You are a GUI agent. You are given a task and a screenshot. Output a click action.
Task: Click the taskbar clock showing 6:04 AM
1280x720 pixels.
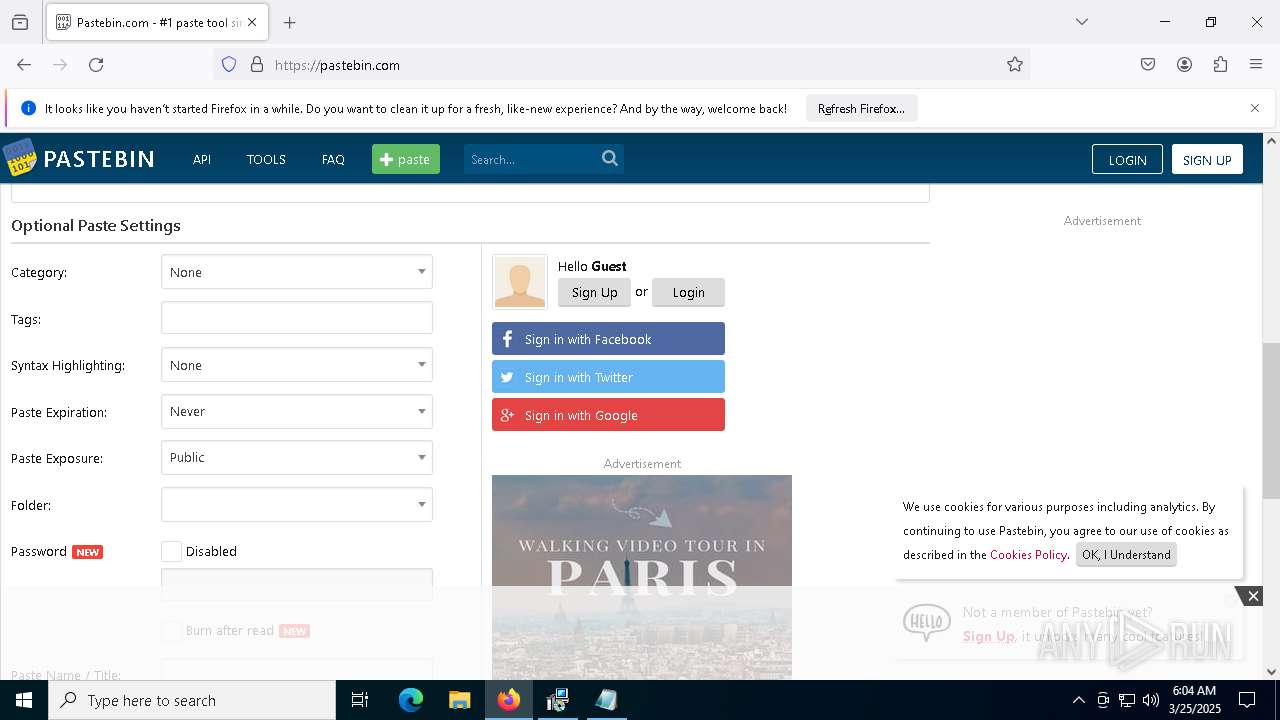point(1194,700)
